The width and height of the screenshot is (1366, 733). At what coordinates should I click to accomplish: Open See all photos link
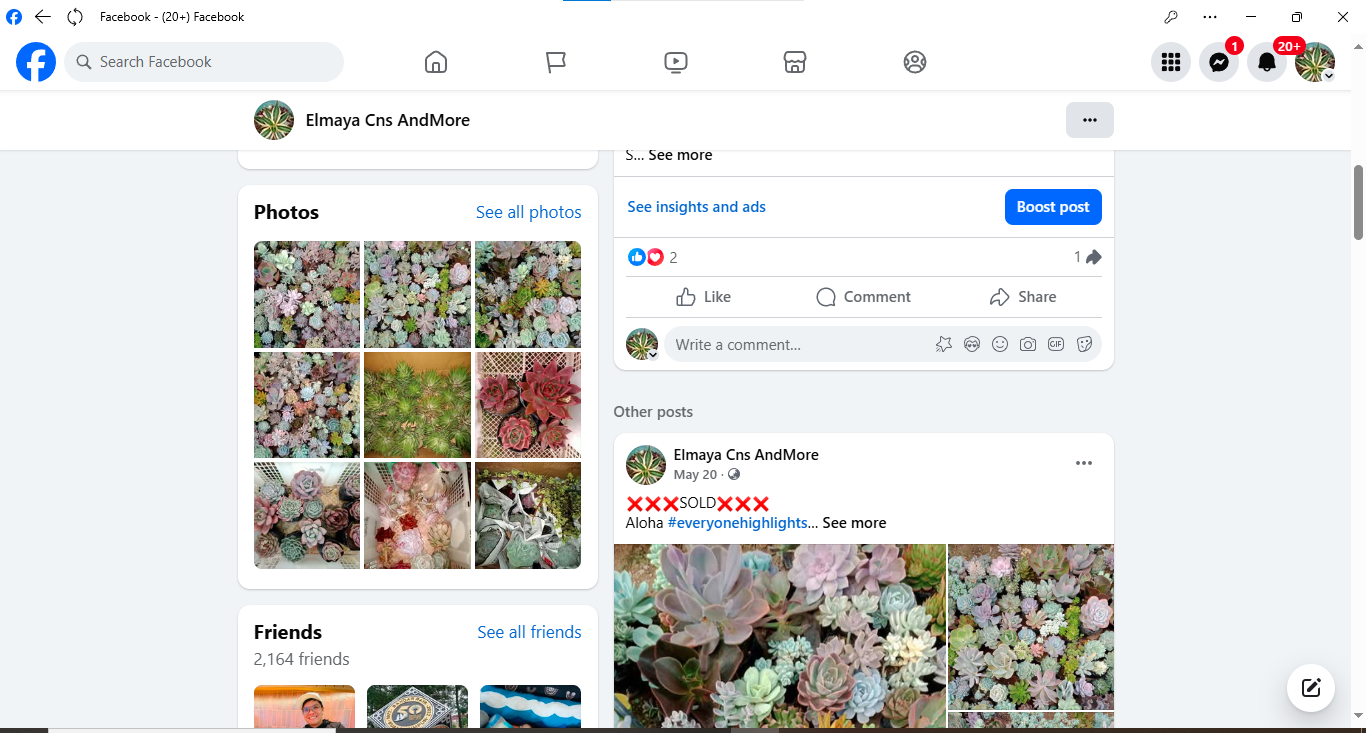point(529,212)
